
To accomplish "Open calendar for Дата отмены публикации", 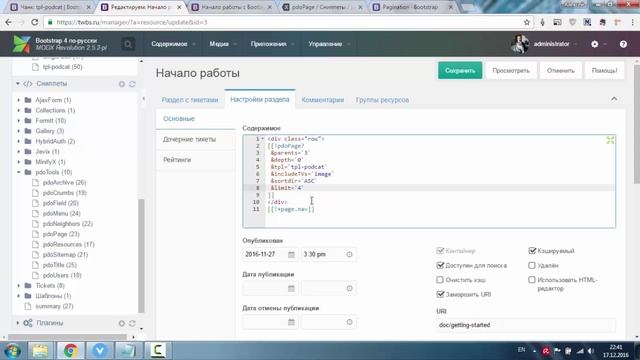I will (x=291, y=322).
